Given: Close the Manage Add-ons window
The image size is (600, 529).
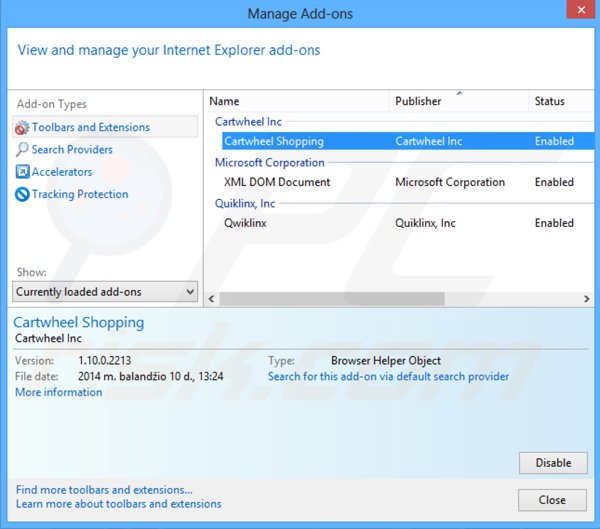Looking at the screenshot, I should (580, 9).
